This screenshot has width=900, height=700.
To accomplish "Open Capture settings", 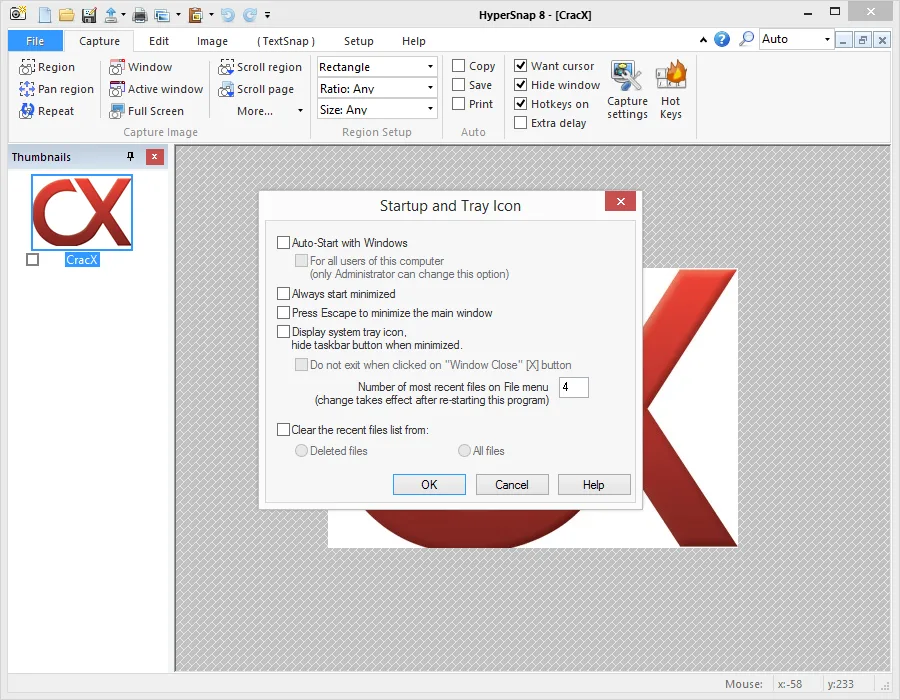I will [x=627, y=90].
